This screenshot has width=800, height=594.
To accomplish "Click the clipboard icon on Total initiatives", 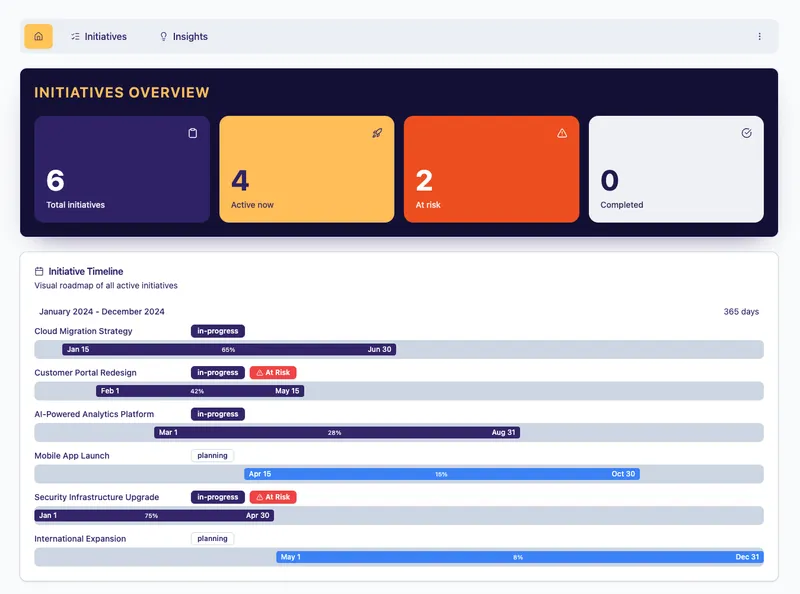I will tap(193, 133).
